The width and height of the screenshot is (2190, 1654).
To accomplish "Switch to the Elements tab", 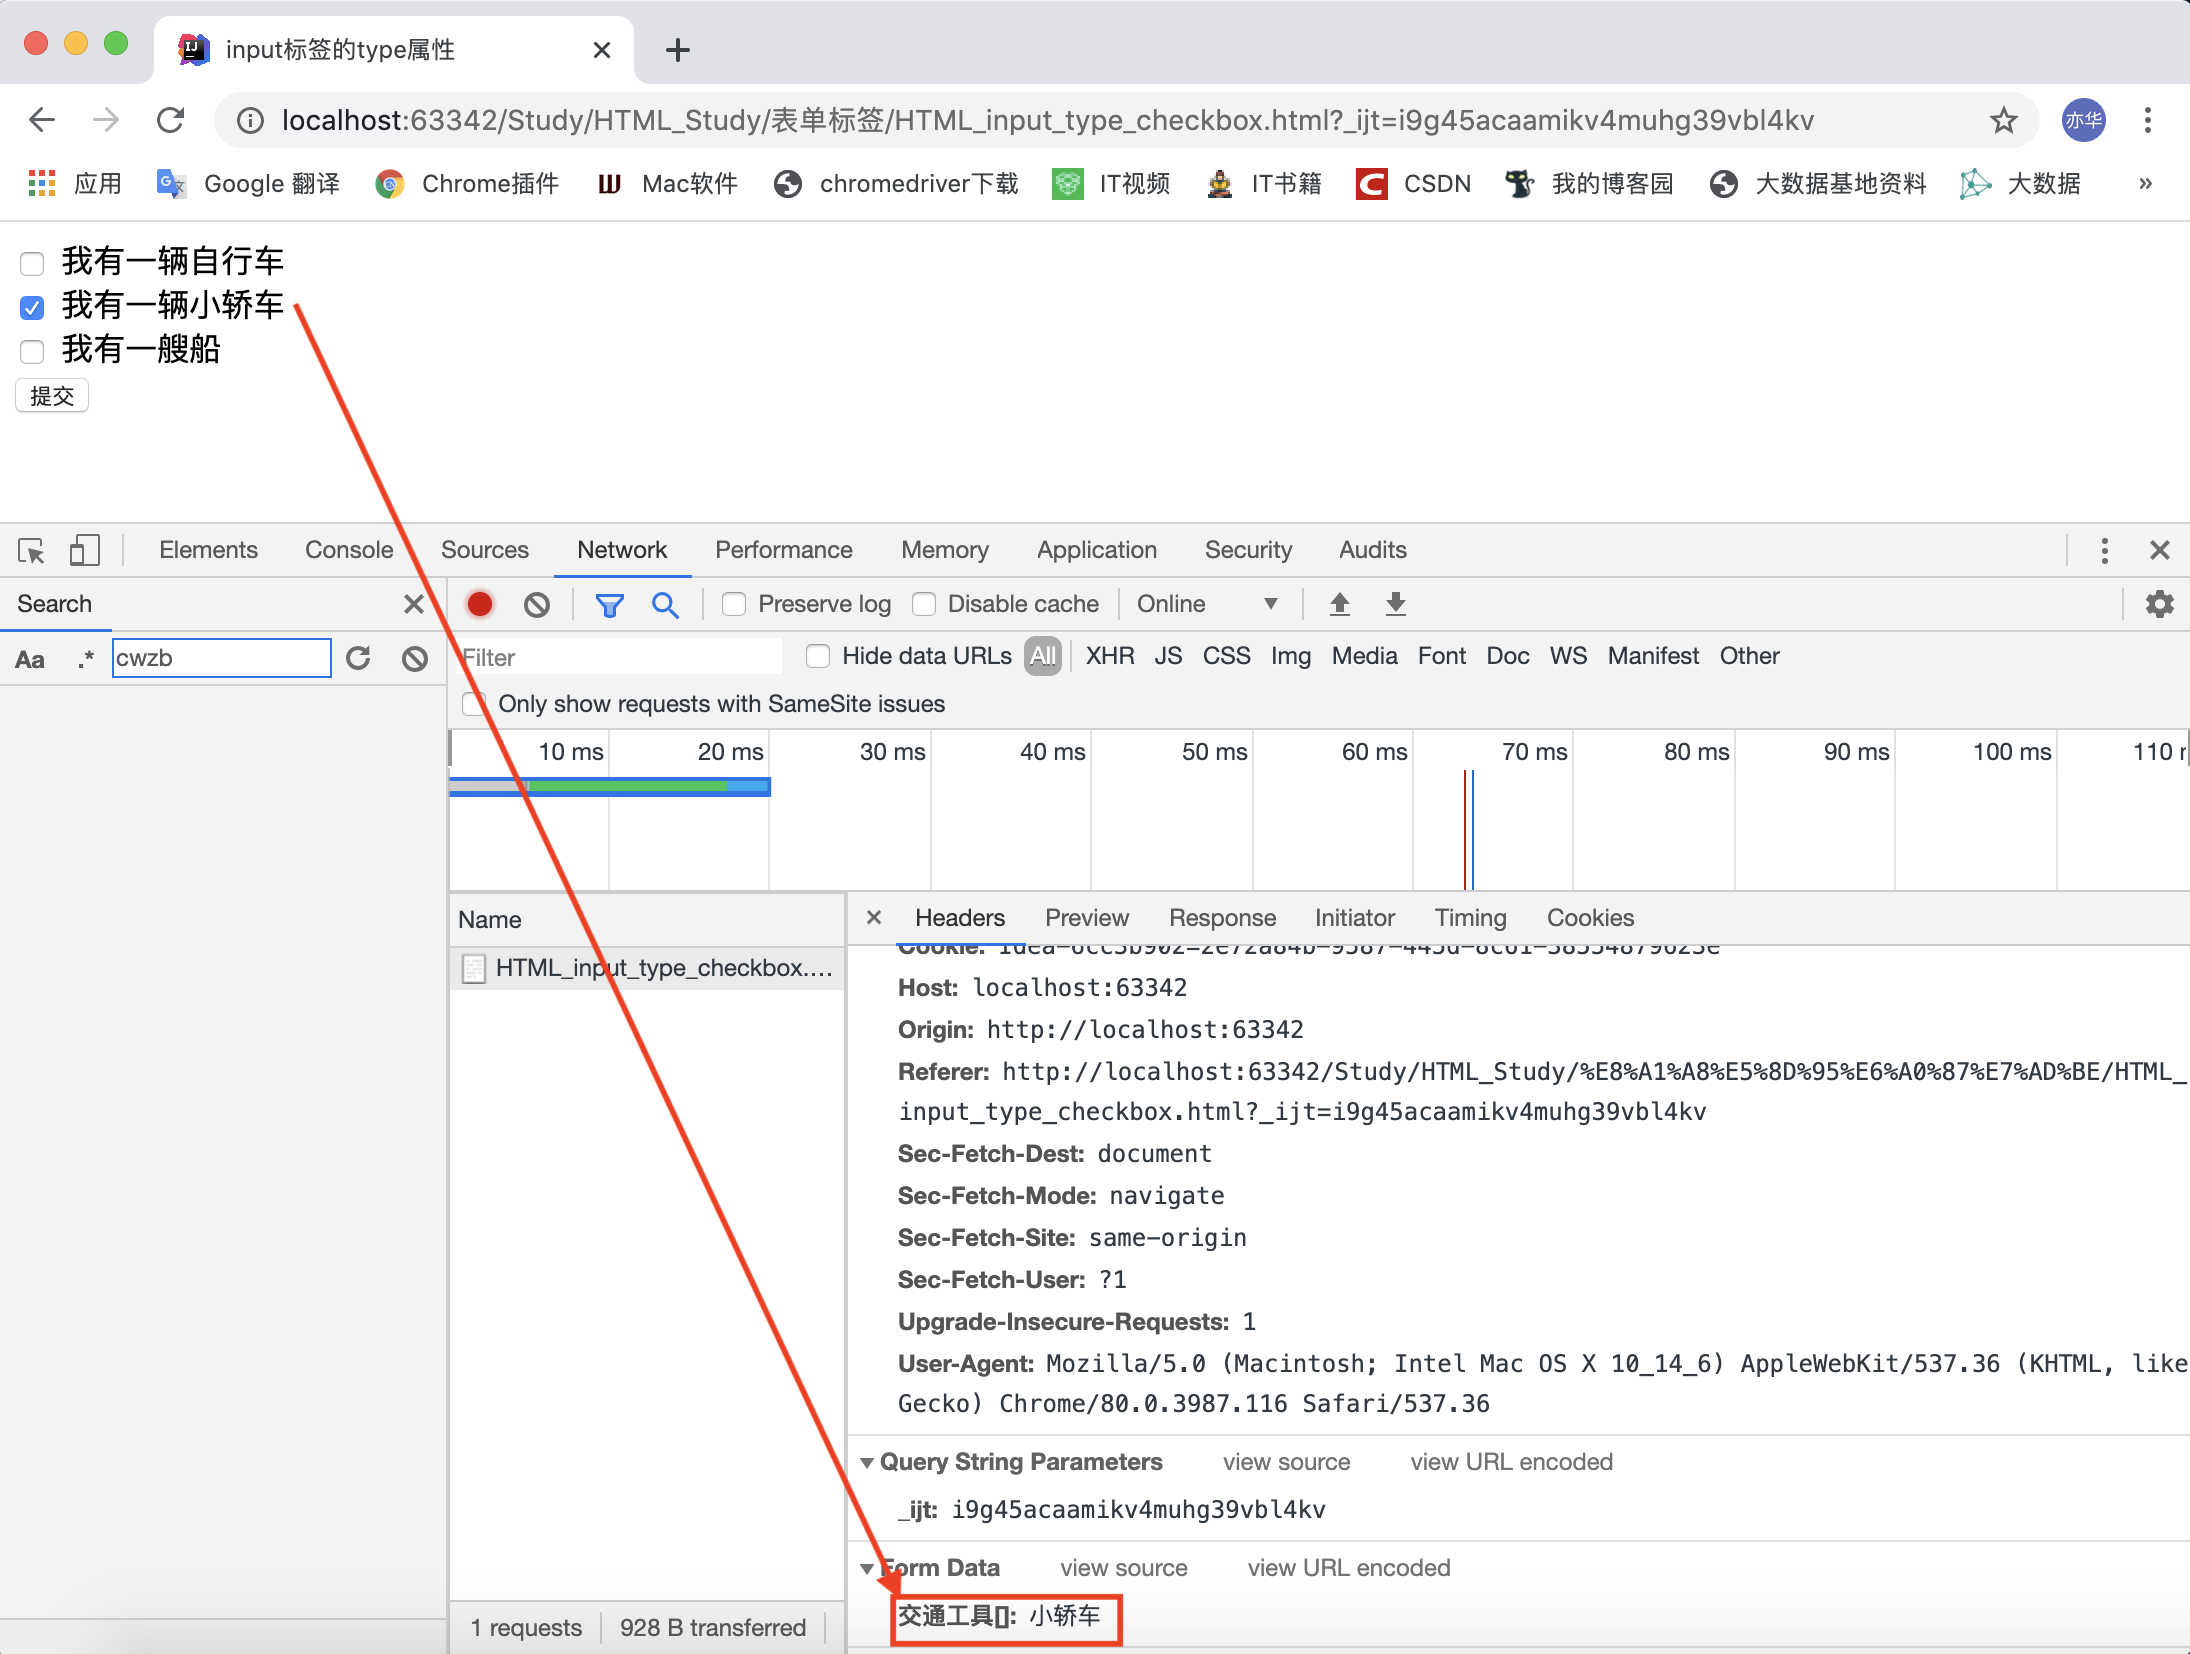I will 208,550.
